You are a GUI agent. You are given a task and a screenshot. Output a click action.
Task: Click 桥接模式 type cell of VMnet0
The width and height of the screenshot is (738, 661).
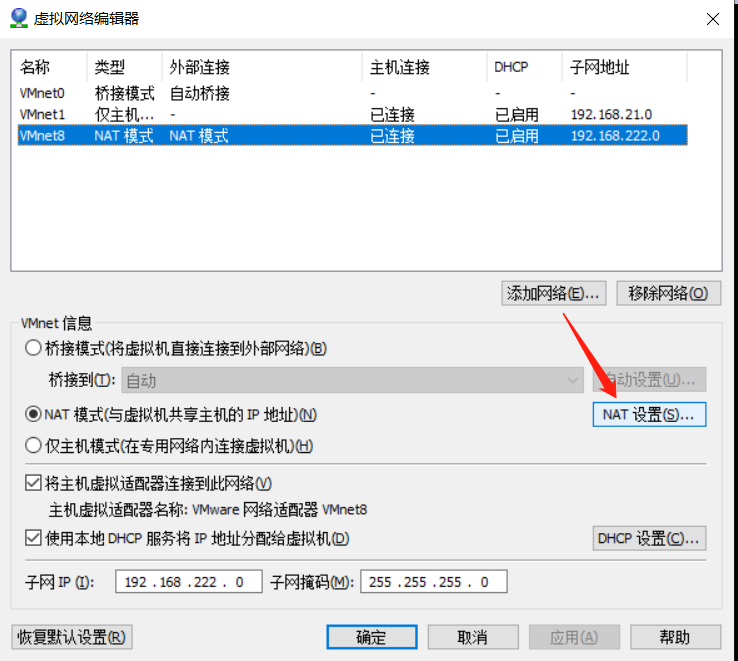pos(124,93)
